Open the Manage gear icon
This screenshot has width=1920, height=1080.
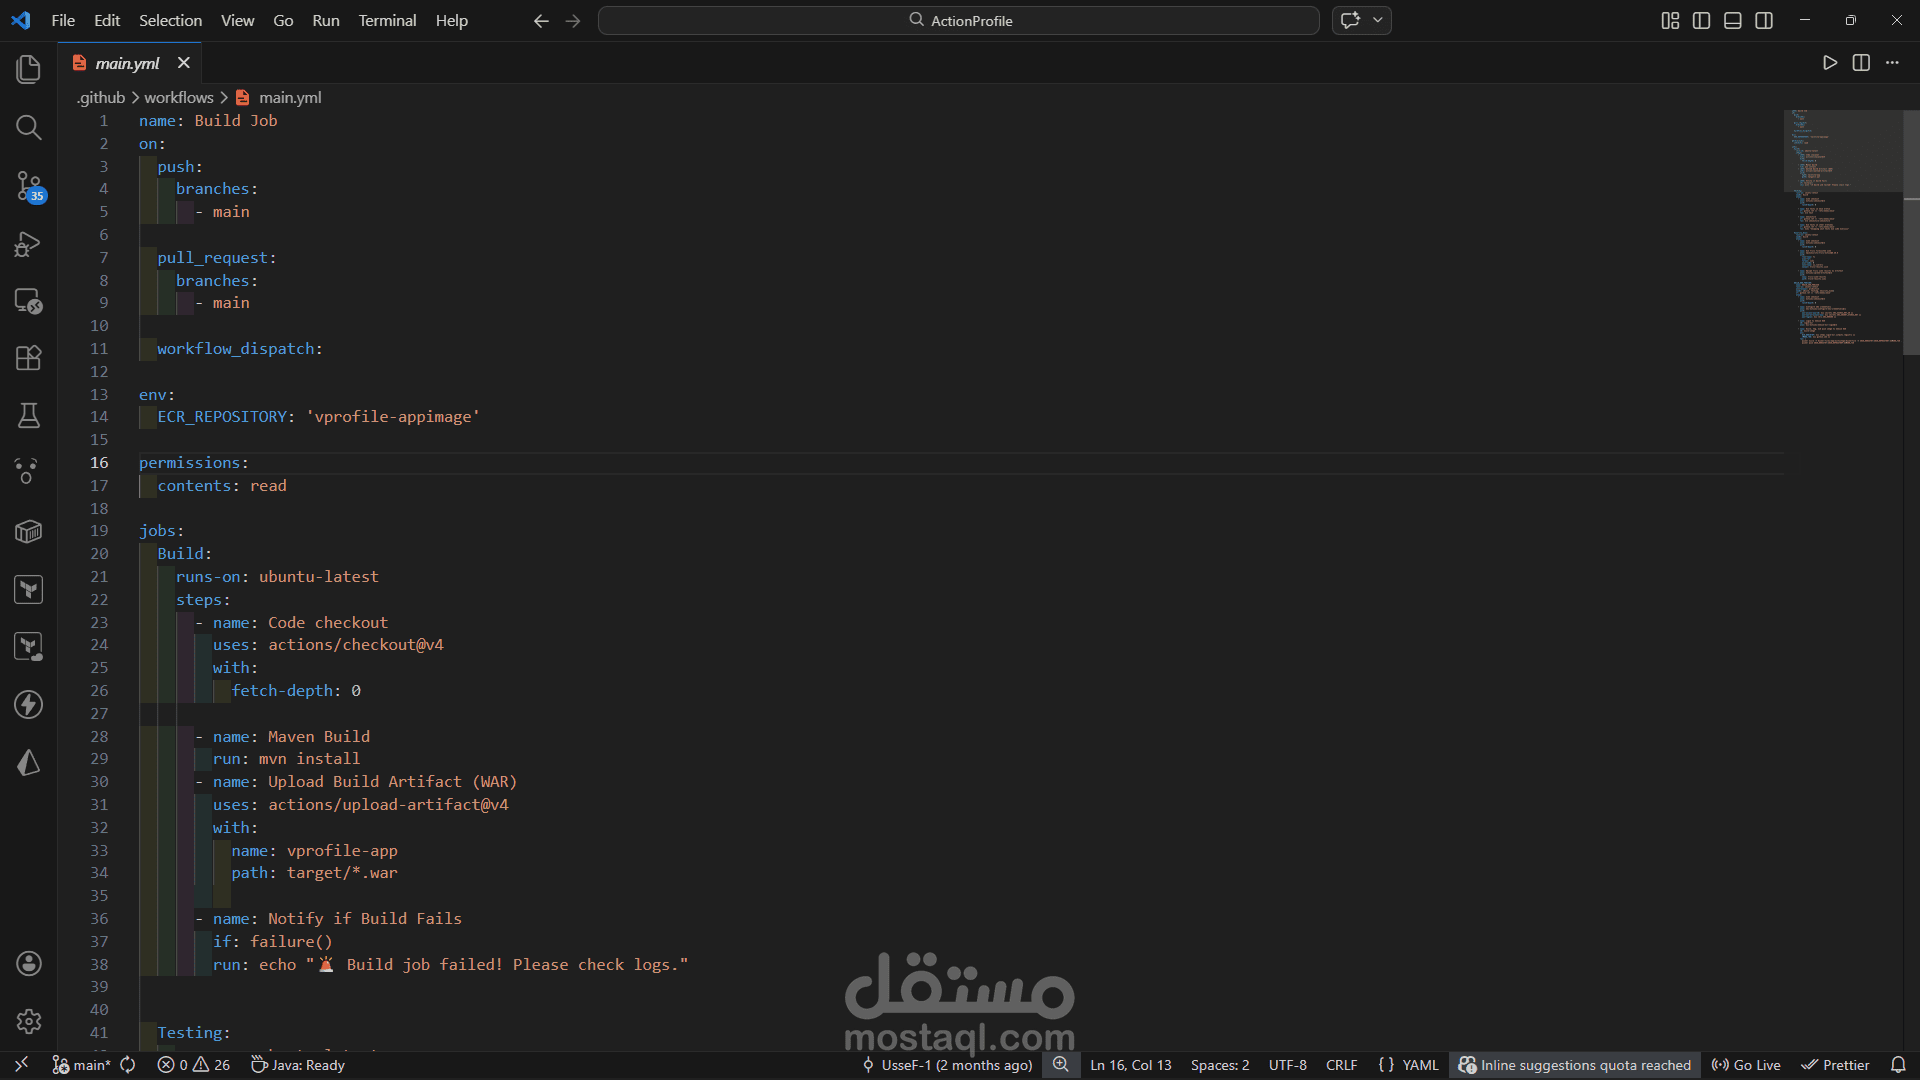[x=28, y=1021]
